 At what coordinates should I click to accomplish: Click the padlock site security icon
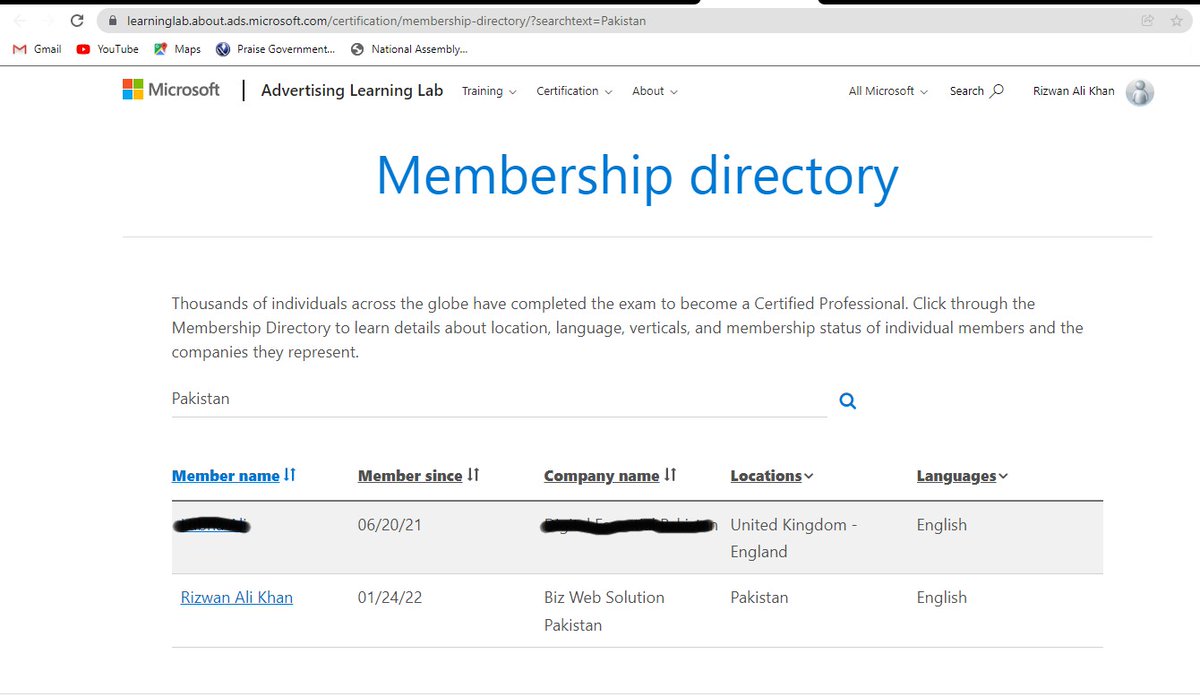tap(113, 20)
